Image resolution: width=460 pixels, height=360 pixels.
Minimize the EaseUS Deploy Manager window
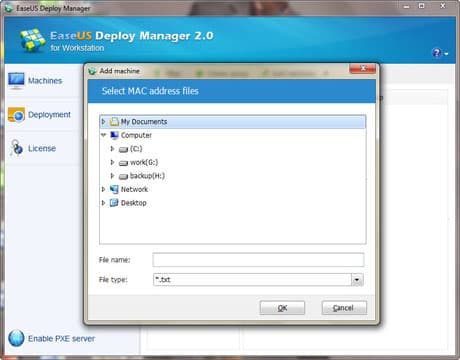(x=406, y=6)
